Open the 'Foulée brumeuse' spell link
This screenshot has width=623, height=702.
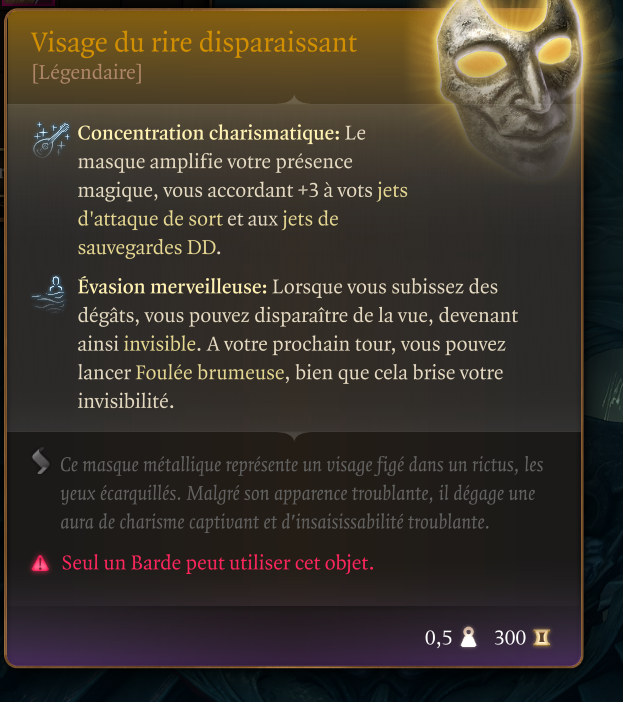click(x=210, y=373)
